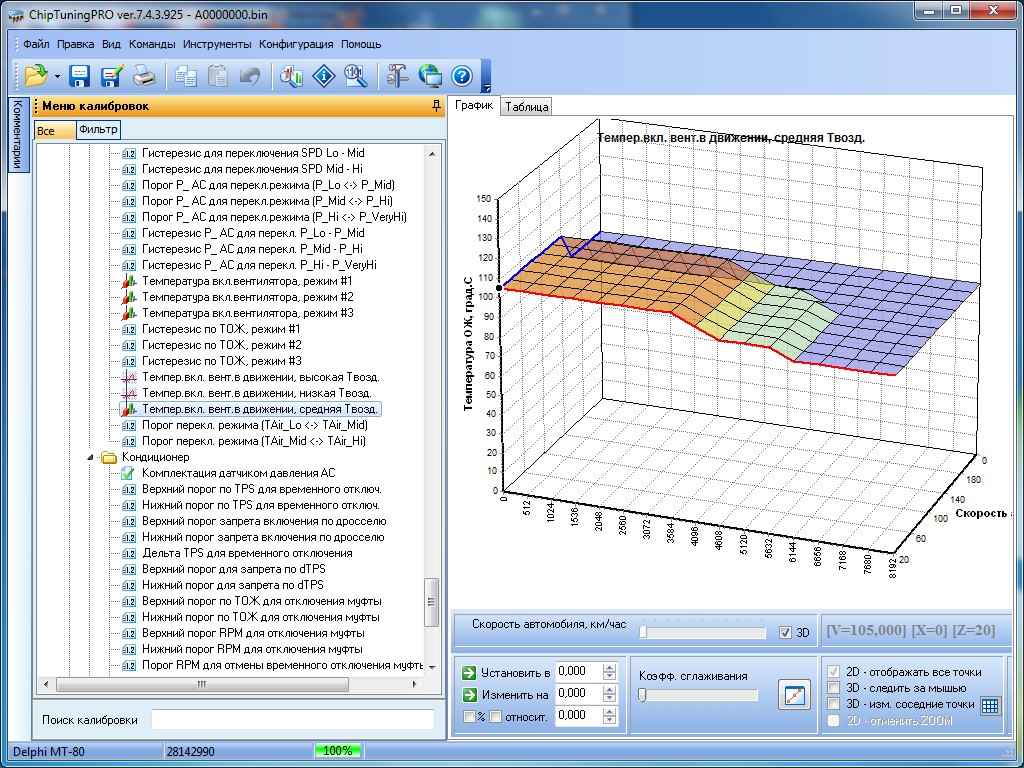Click the printer icon in the toolbar
This screenshot has width=1024, height=768.
[x=144, y=76]
